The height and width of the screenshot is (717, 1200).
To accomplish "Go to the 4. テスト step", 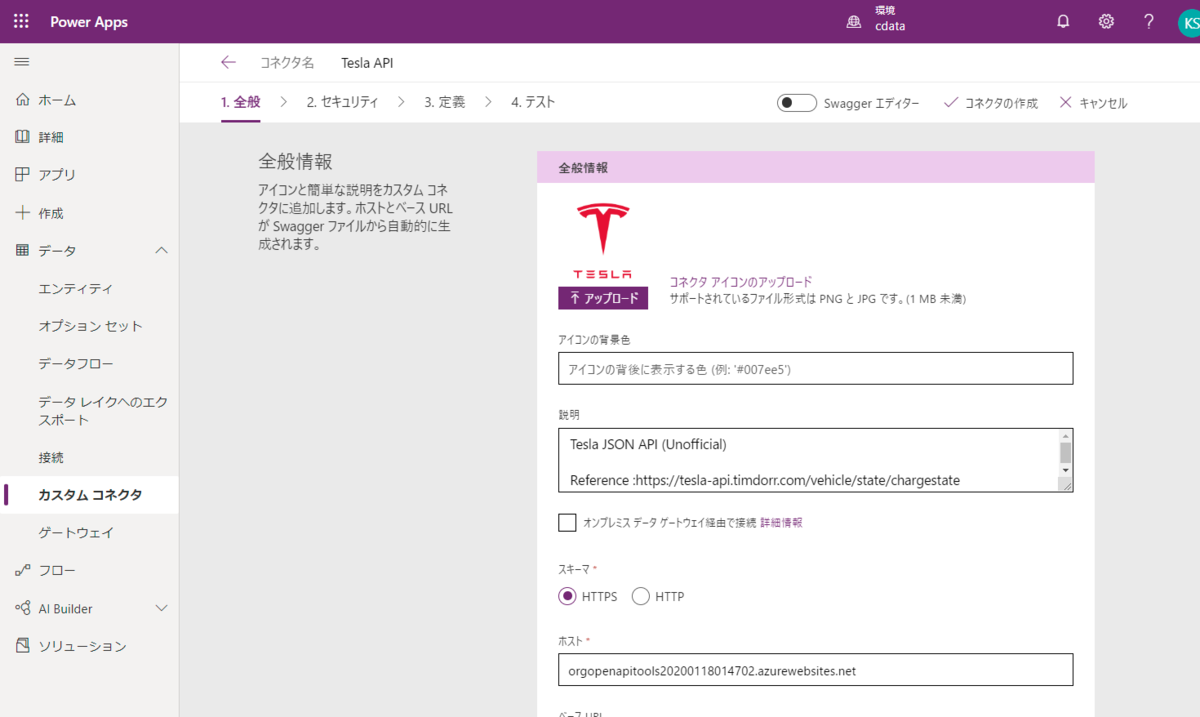I will point(533,102).
